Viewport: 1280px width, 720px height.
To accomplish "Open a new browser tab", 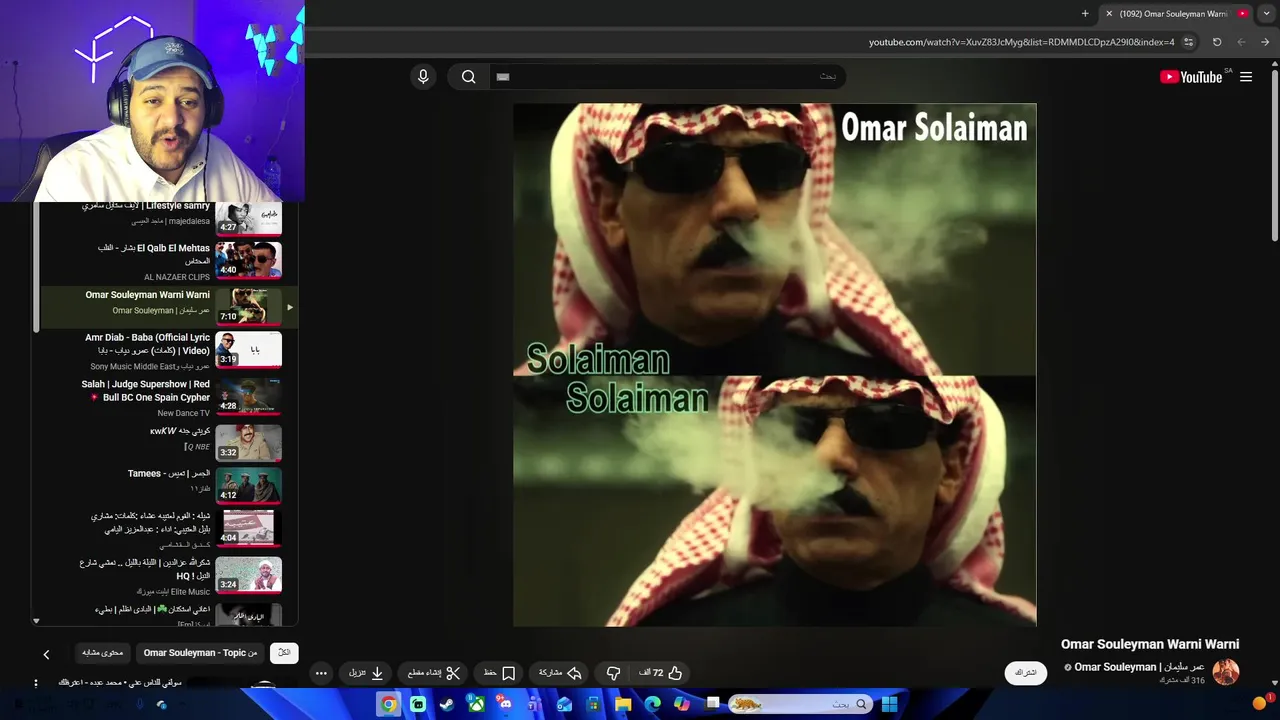I will [x=1085, y=14].
